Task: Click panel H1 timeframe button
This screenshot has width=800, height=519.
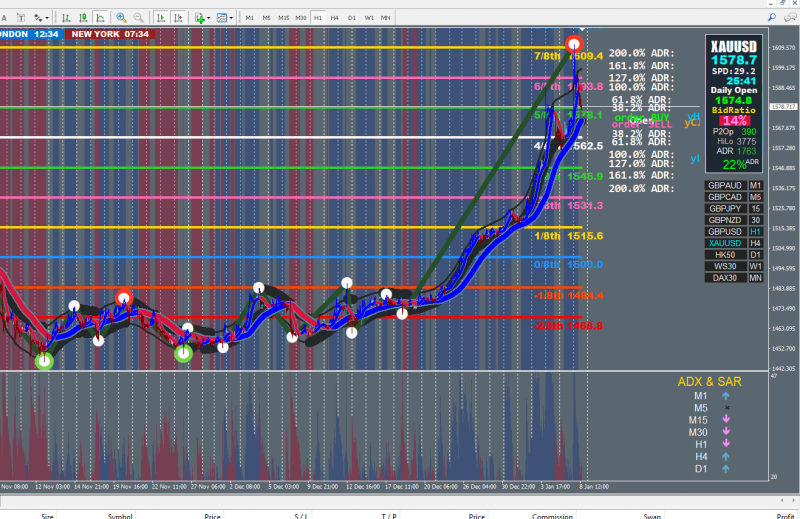Action: point(756,232)
